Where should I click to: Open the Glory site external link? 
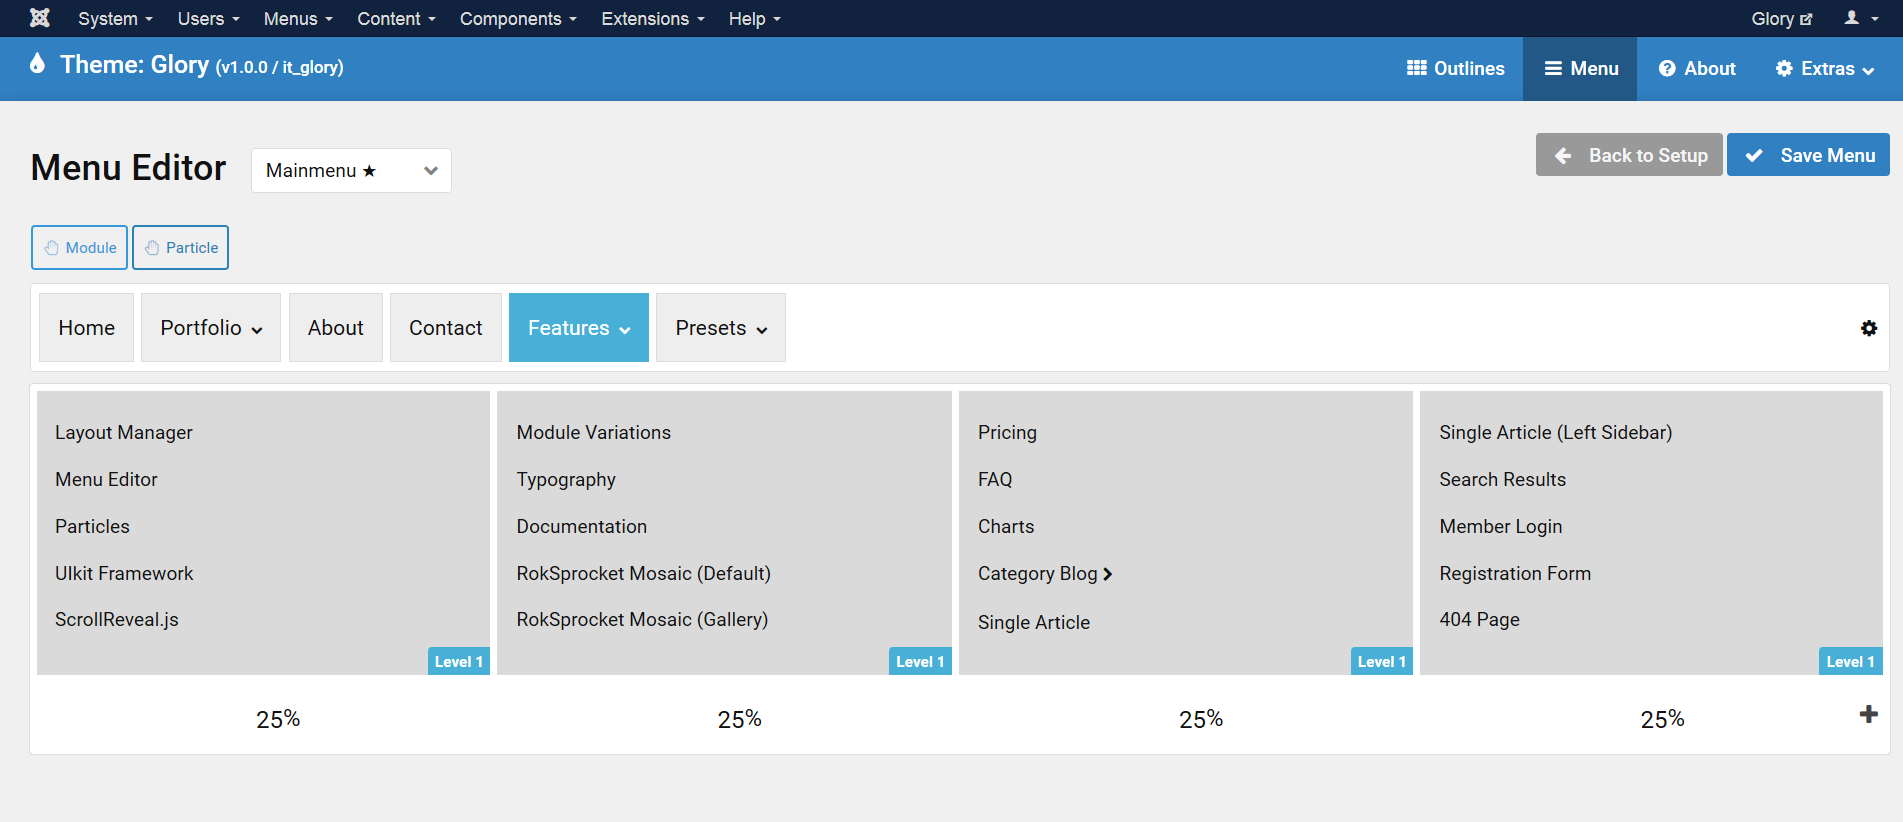tap(1781, 19)
